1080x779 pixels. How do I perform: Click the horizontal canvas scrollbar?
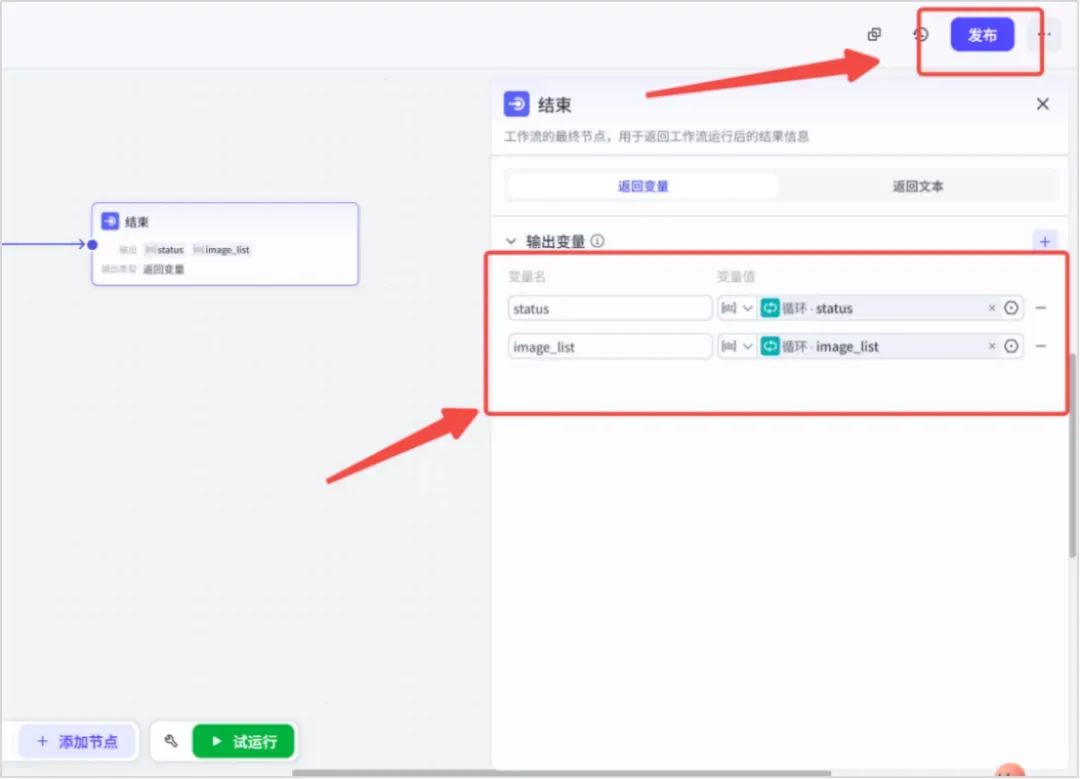click(x=561, y=773)
